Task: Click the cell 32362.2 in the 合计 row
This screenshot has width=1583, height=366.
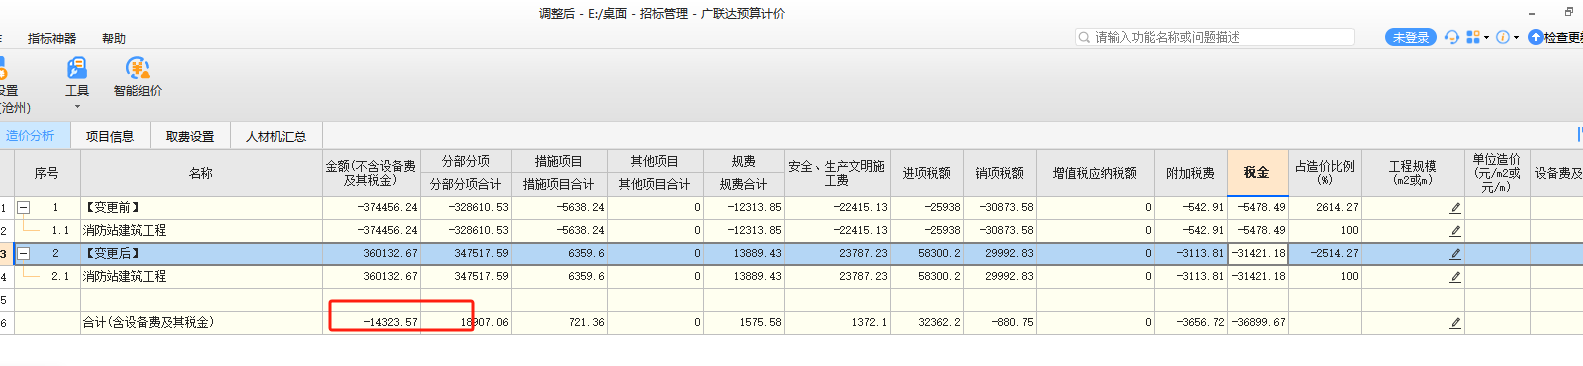Action: (x=927, y=323)
